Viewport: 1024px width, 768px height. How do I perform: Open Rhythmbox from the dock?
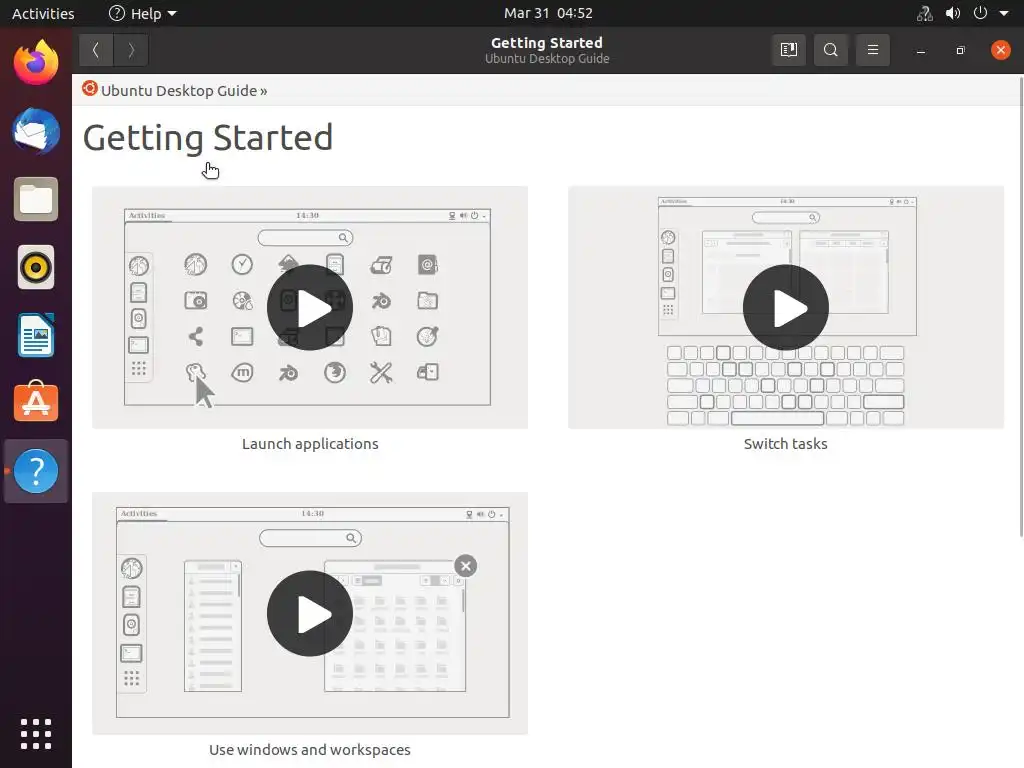[36, 267]
